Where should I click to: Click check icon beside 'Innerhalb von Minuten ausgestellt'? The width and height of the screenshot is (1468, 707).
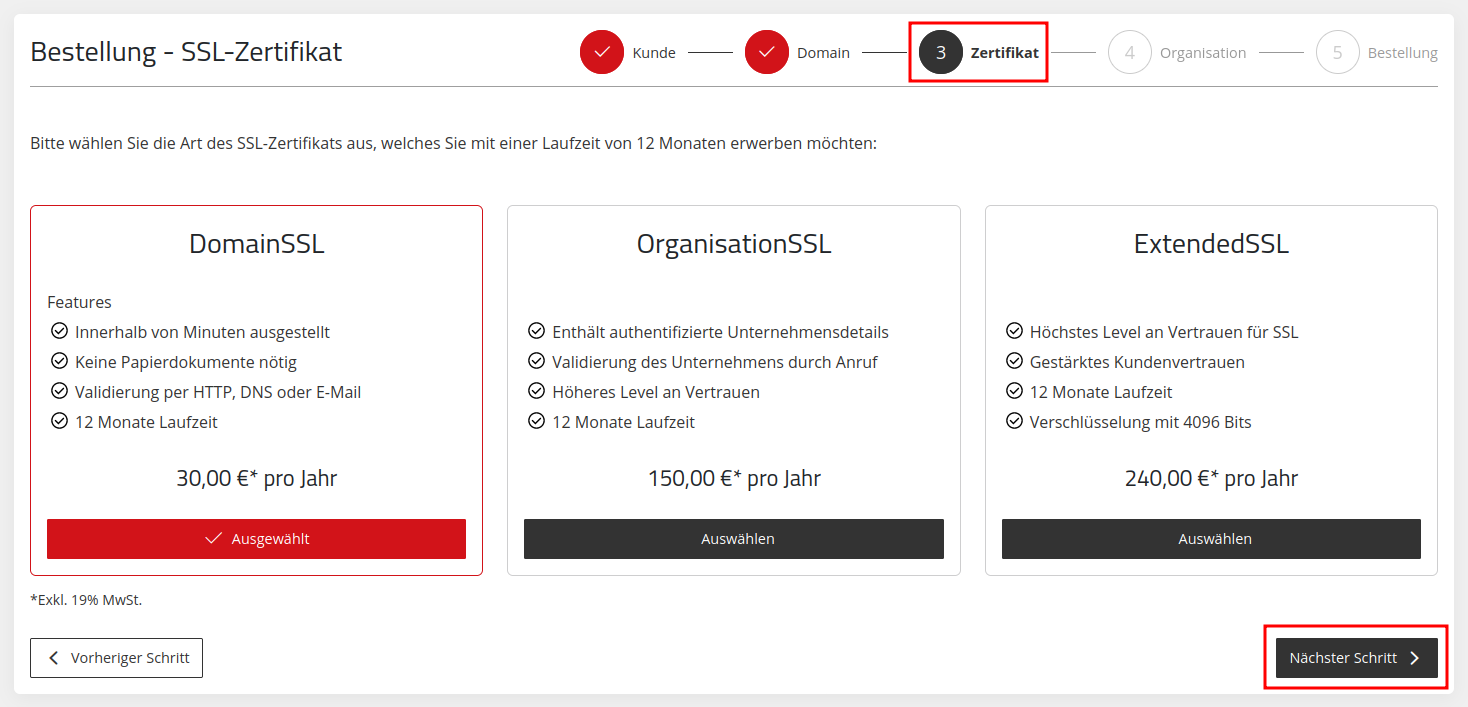[59, 331]
